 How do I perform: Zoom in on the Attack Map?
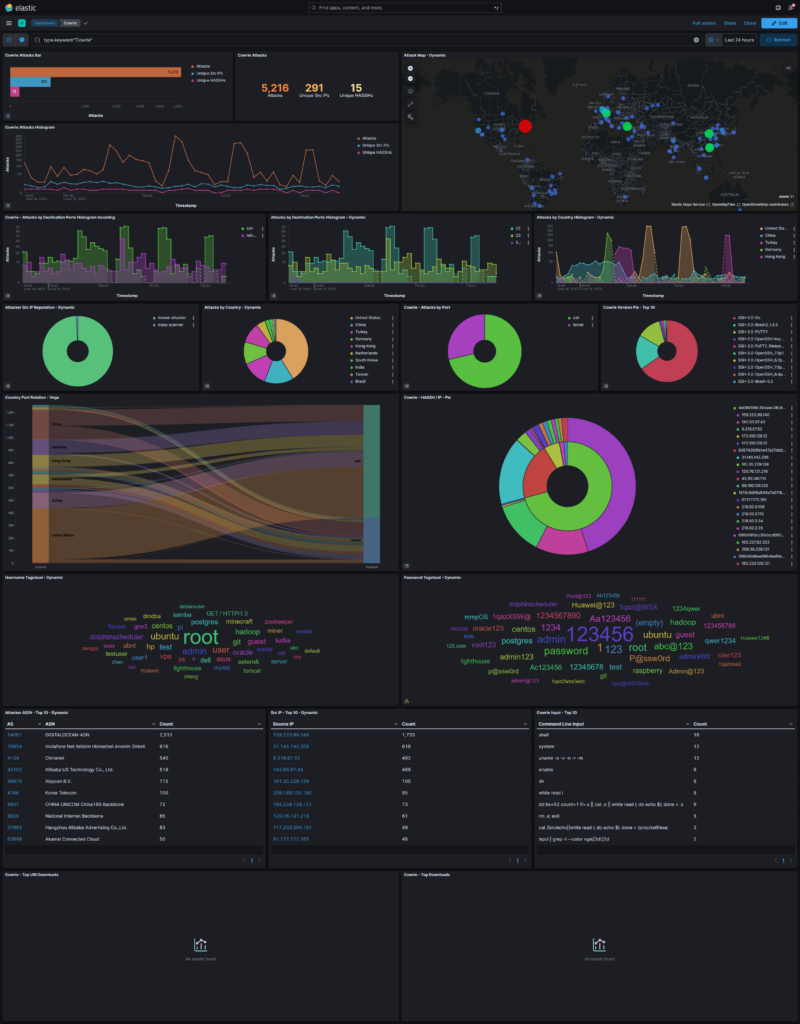[x=410, y=68]
